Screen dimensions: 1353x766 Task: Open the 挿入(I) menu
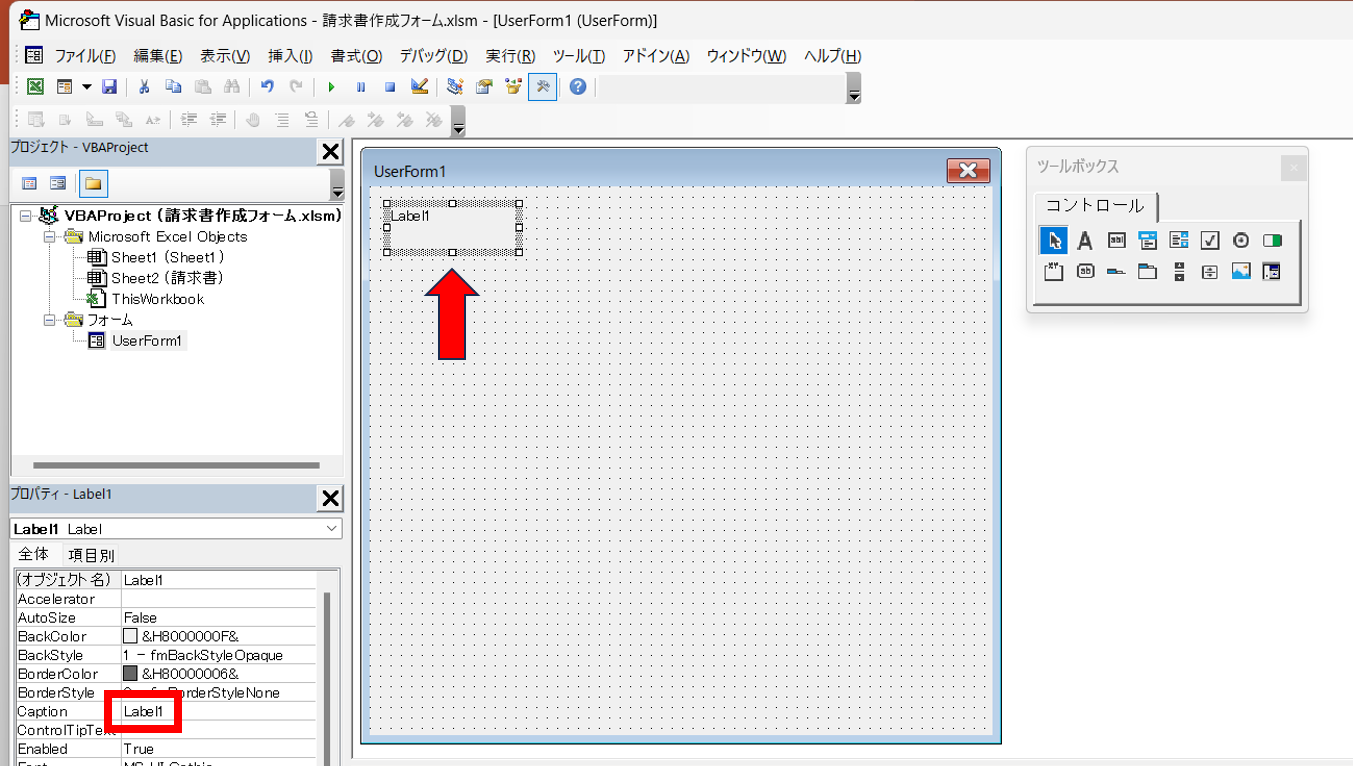(x=290, y=56)
